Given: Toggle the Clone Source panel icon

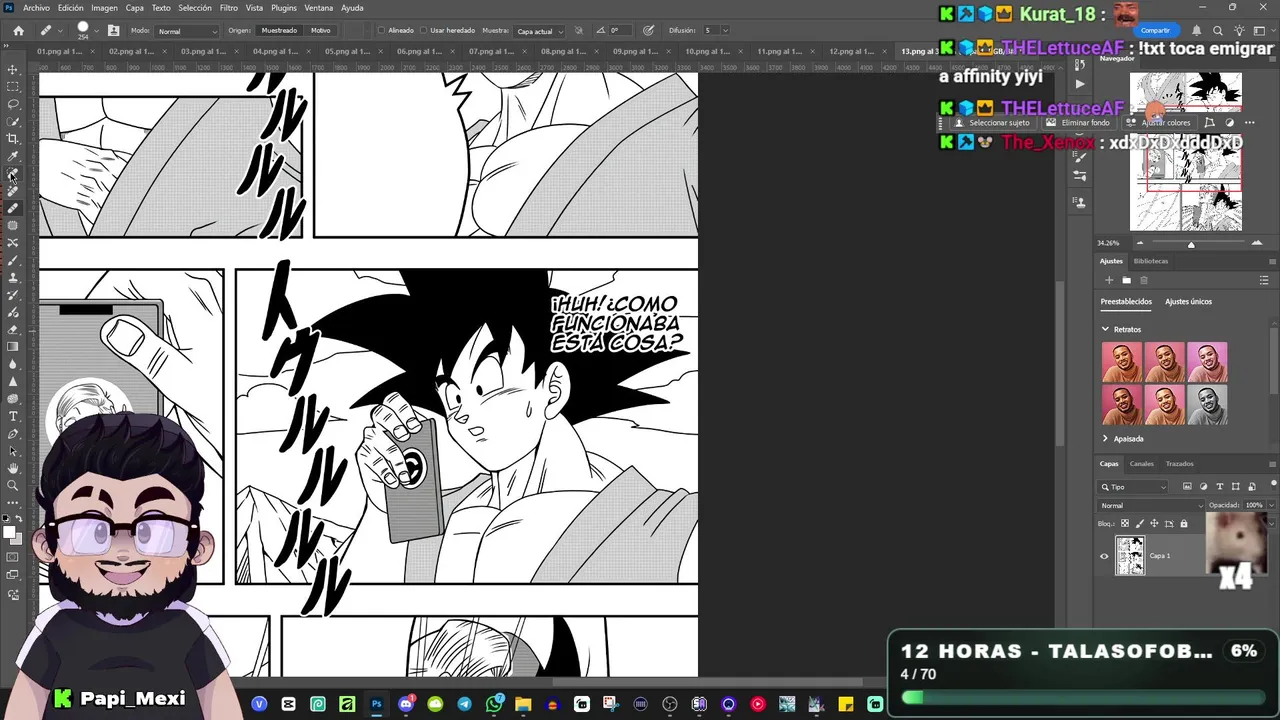Looking at the screenshot, I should point(113,30).
